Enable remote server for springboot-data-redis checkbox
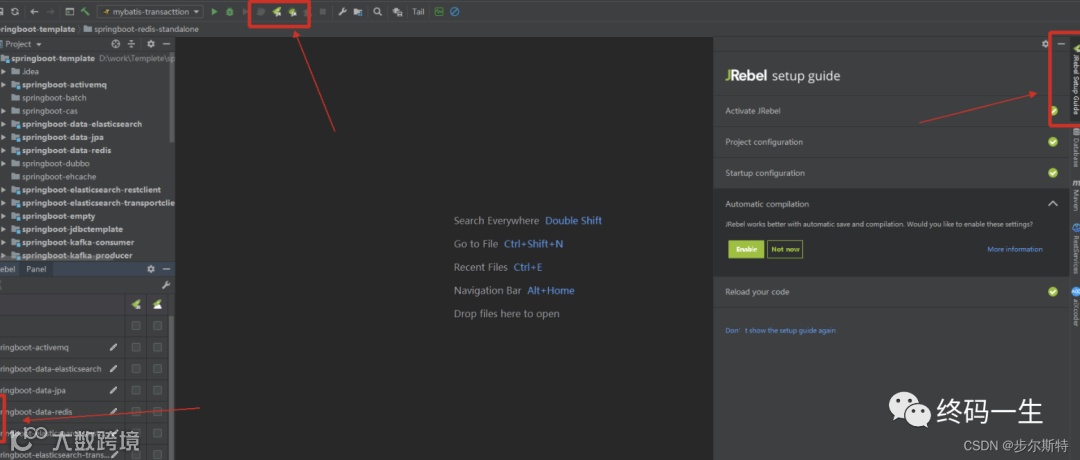 point(158,412)
